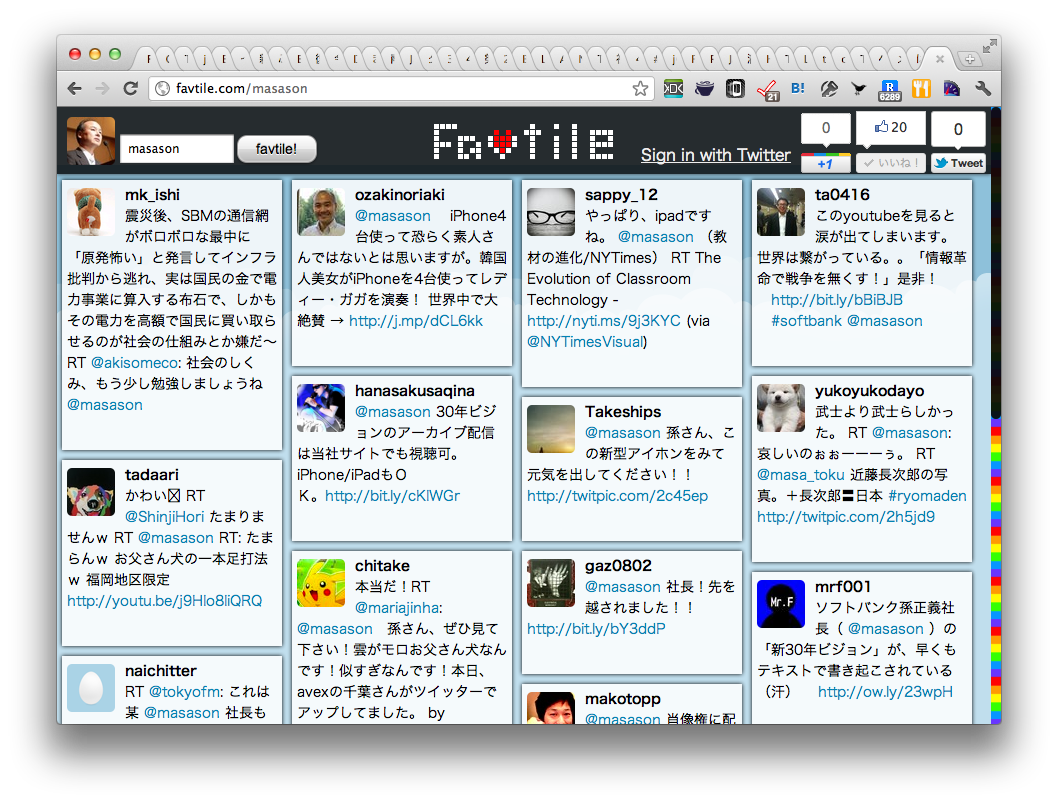This screenshot has height=803, width=1058.
Task: Open Takeships' sunset avatar
Action: pos(551,428)
